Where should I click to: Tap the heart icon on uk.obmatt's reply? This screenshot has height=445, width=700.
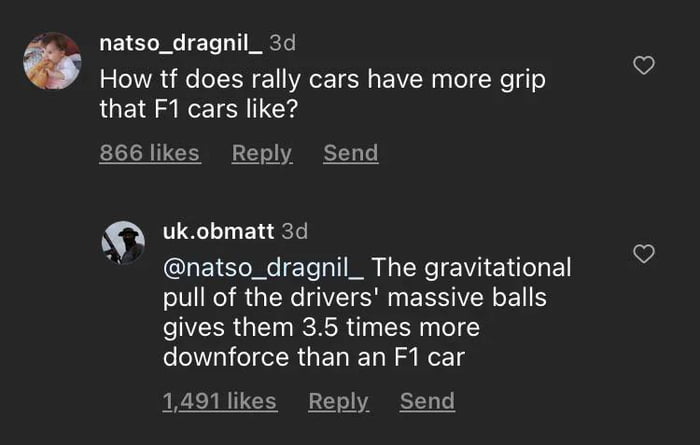[x=645, y=254]
